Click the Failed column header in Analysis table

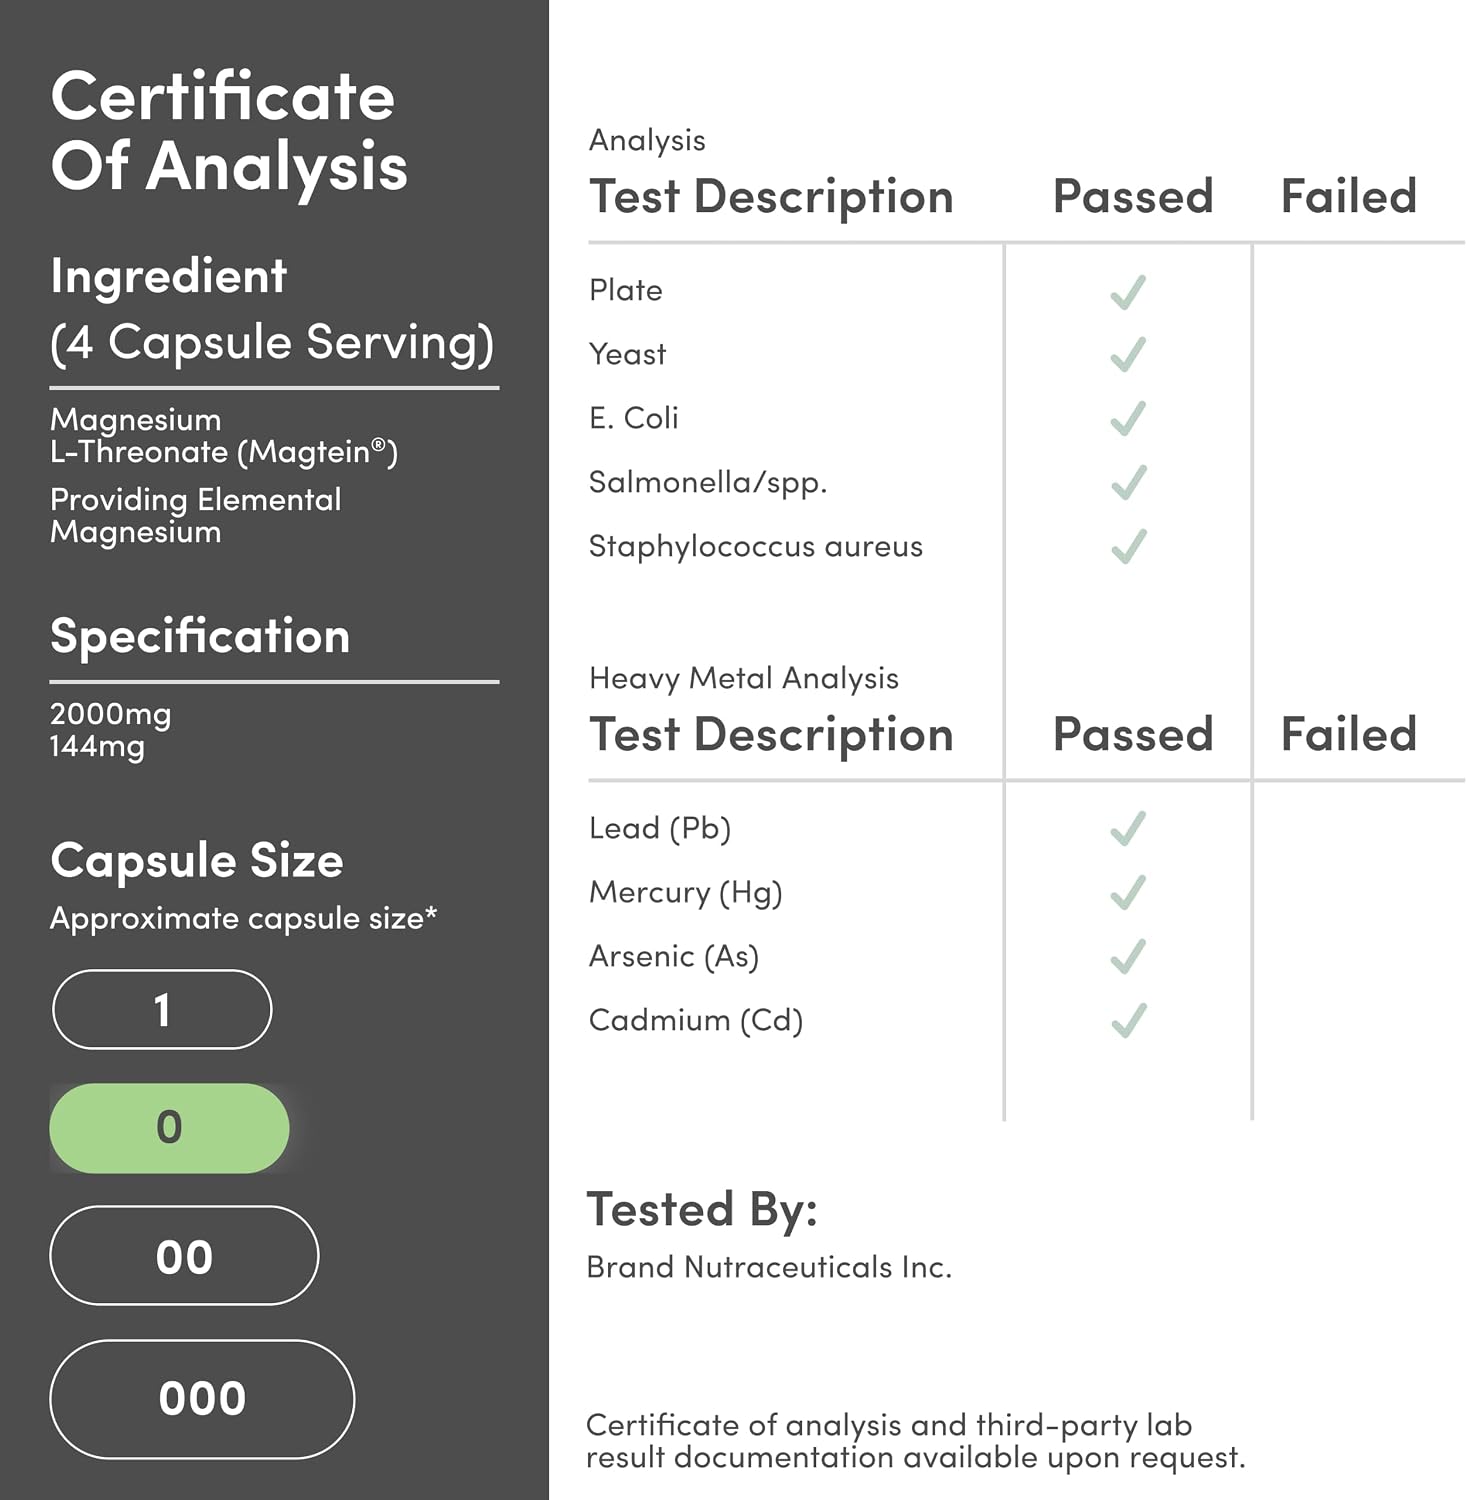[x=1349, y=196]
